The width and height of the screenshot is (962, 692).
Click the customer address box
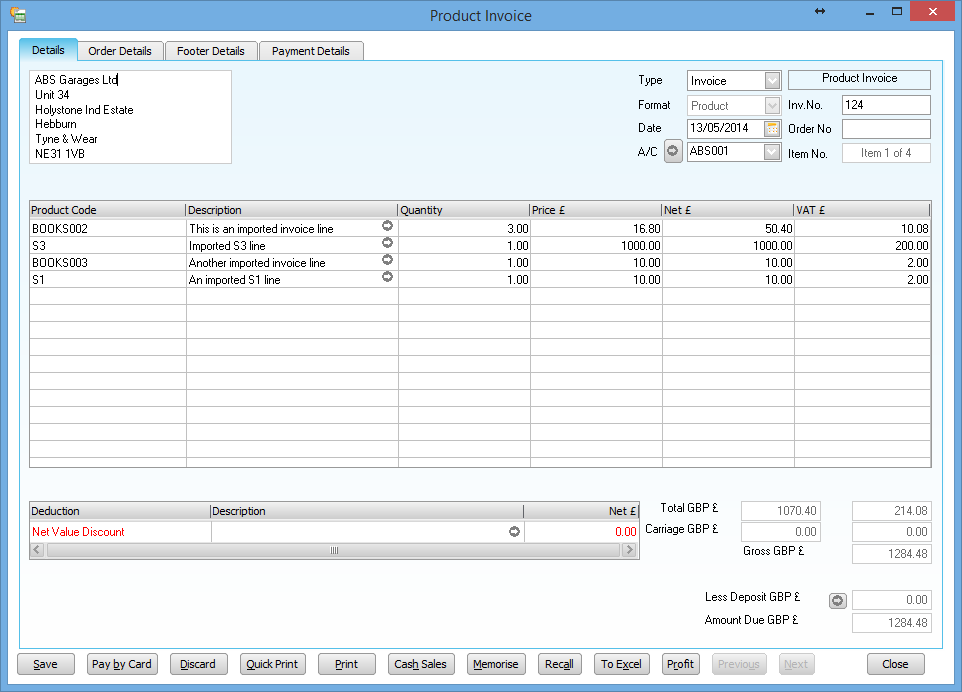click(x=131, y=117)
